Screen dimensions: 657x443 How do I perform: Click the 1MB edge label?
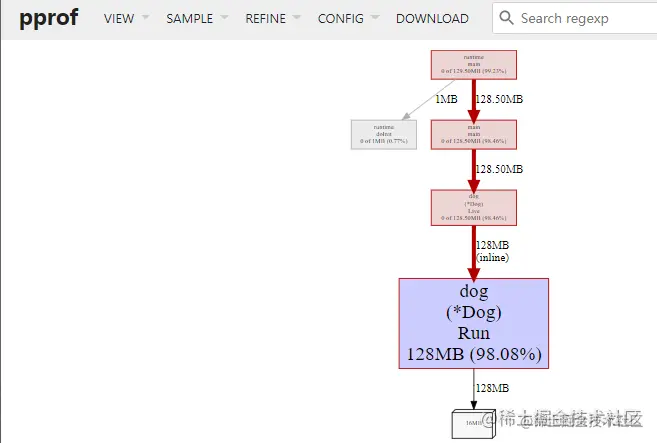coord(446,99)
